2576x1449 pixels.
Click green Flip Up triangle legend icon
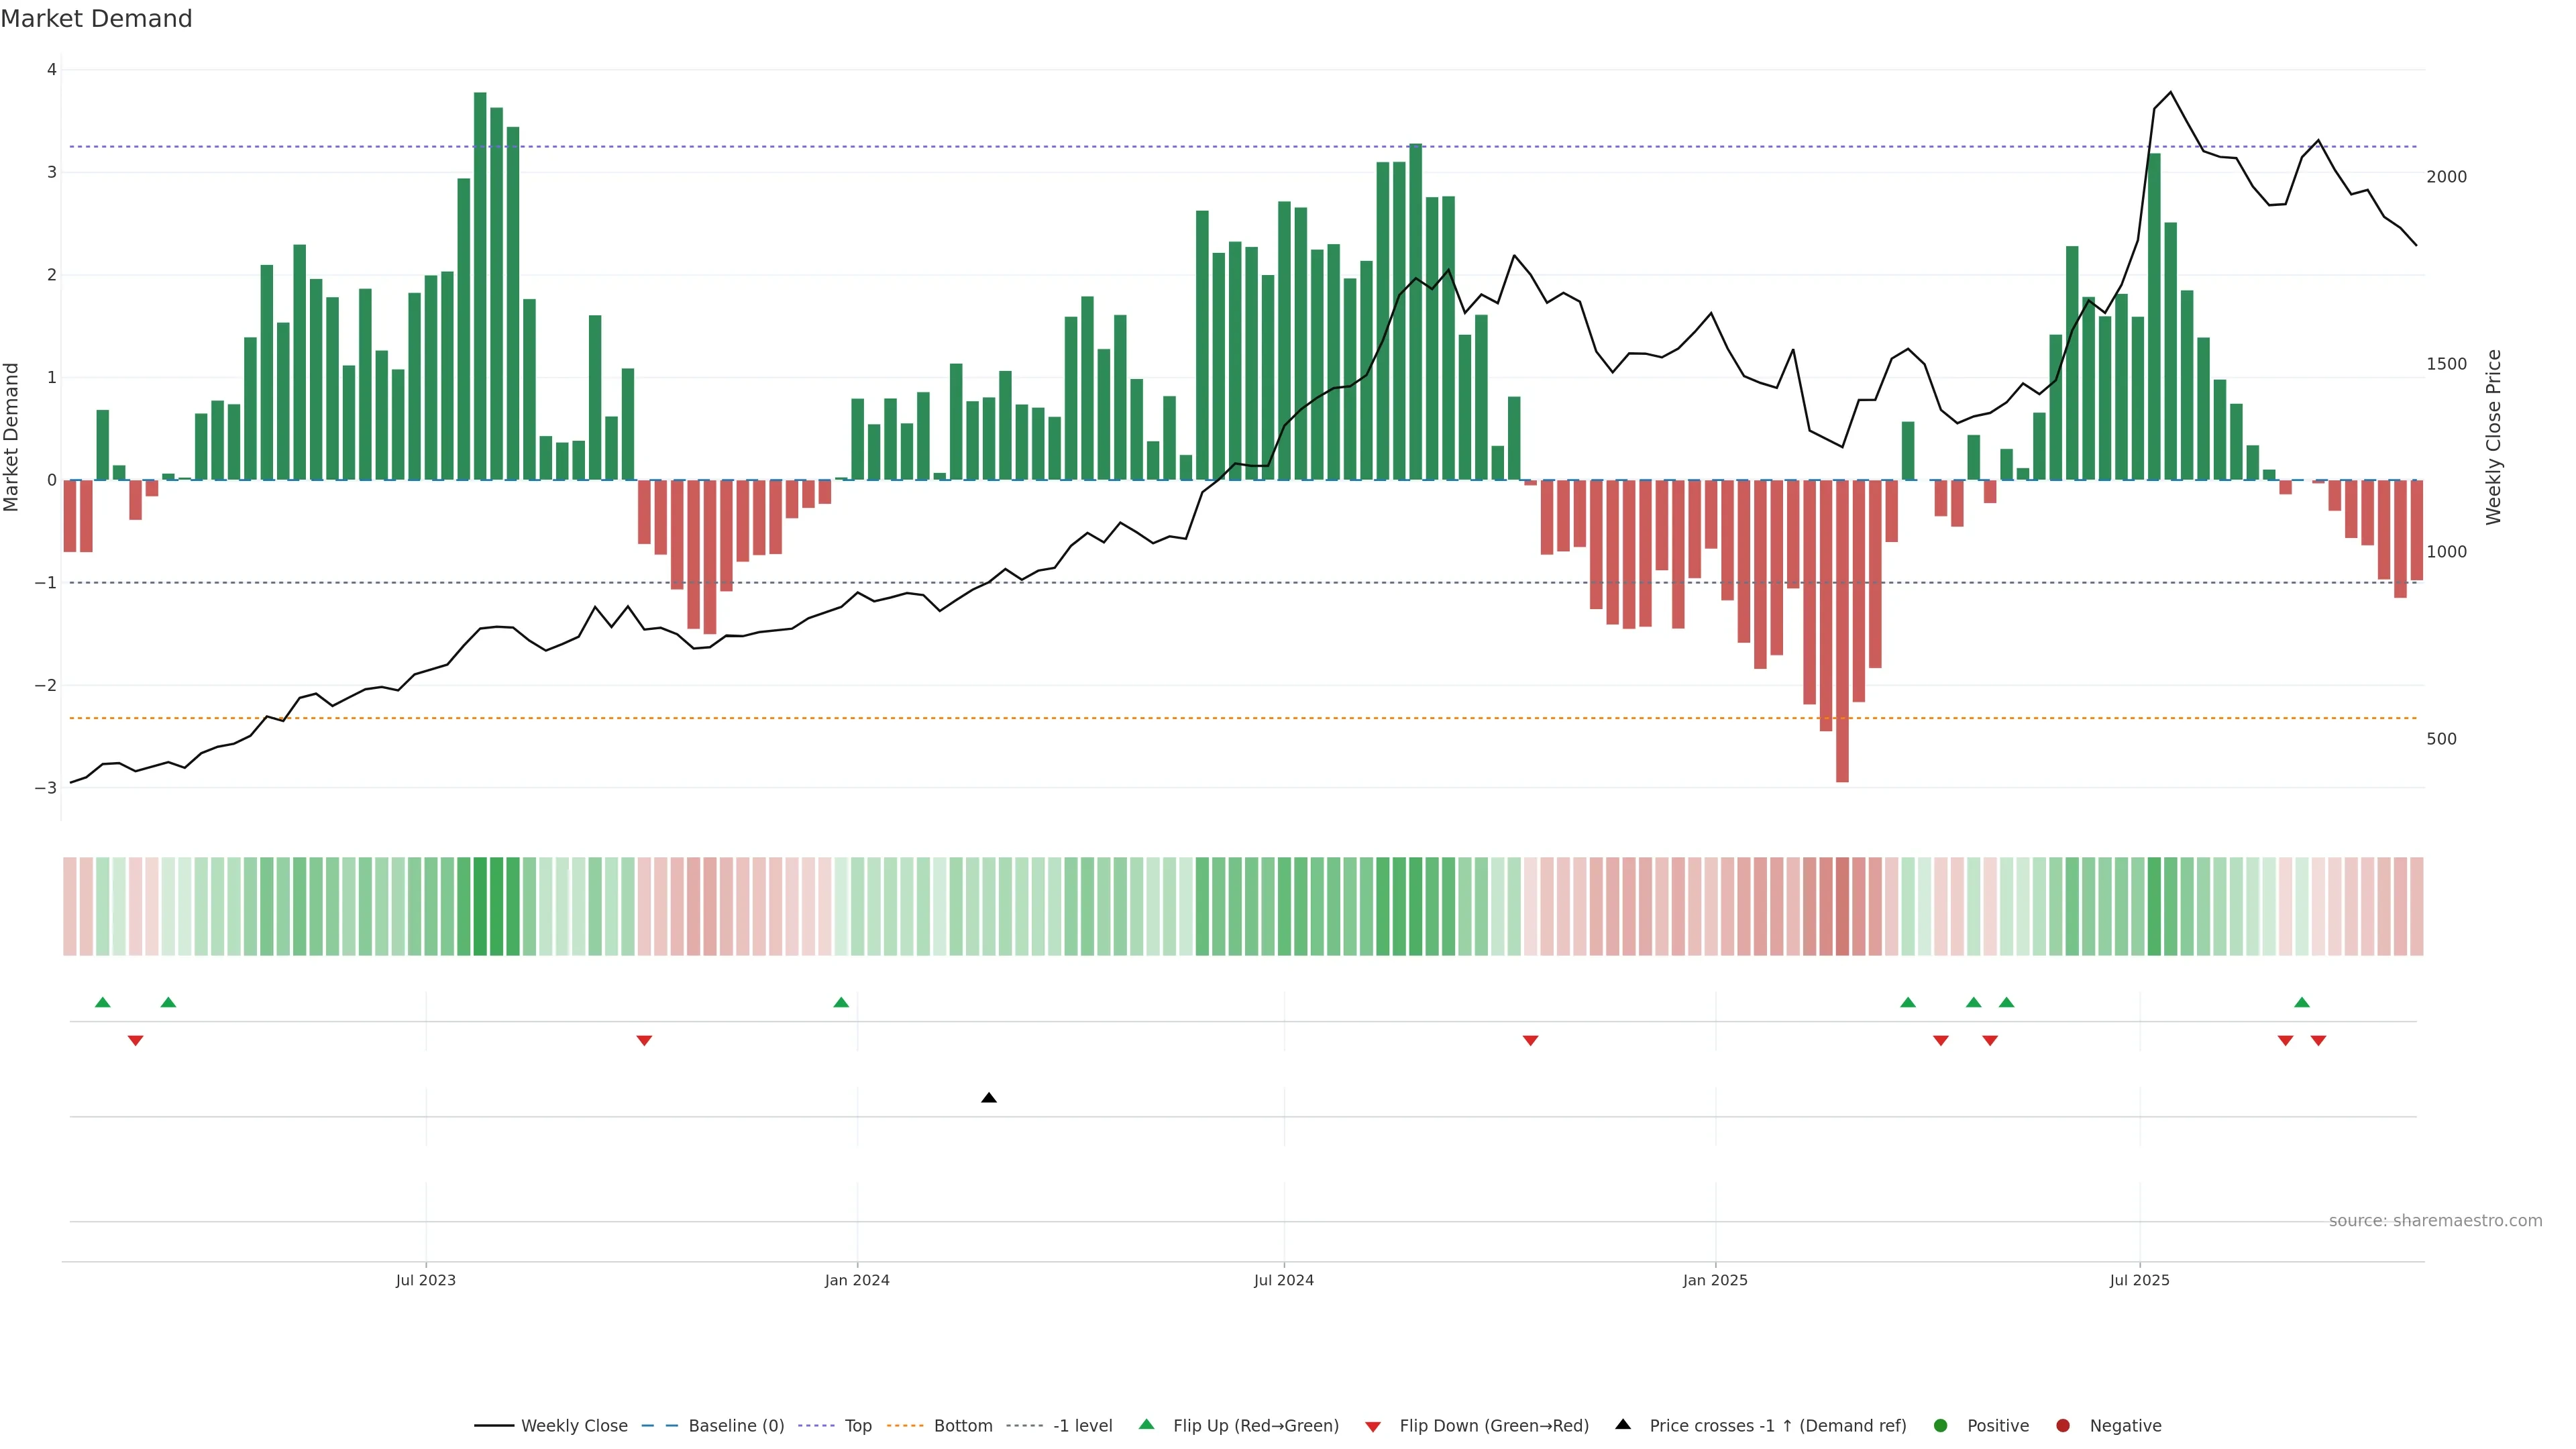point(1147,1425)
